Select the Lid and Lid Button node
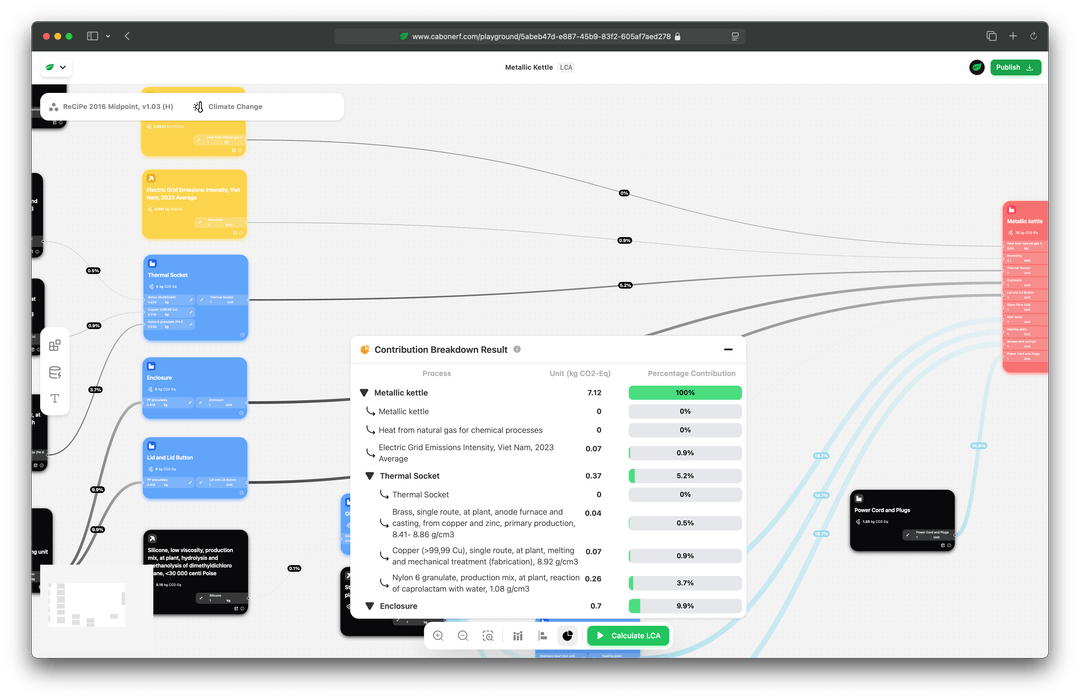 coord(196,468)
